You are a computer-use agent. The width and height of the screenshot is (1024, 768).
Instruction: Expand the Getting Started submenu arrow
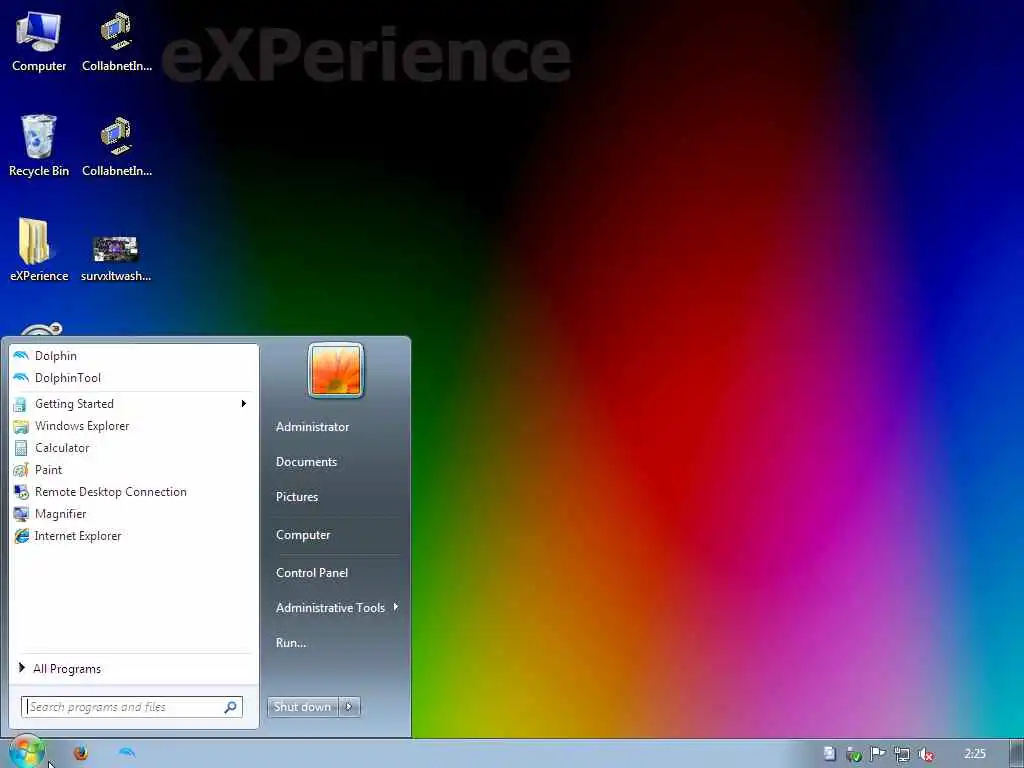point(244,404)
